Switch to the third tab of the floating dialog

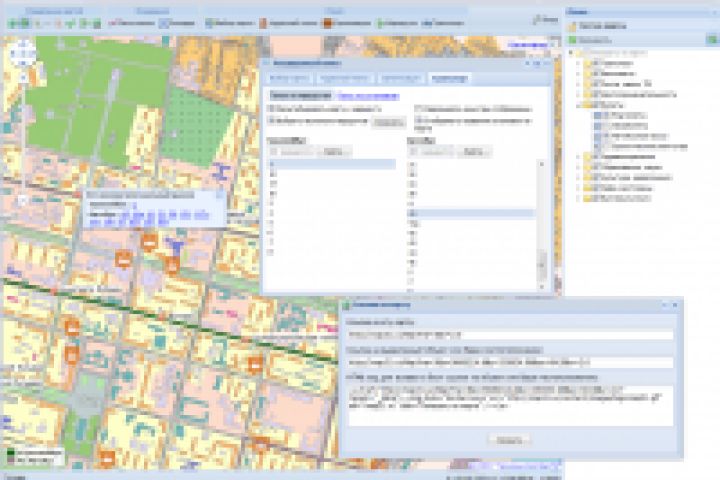pos(401,79)
